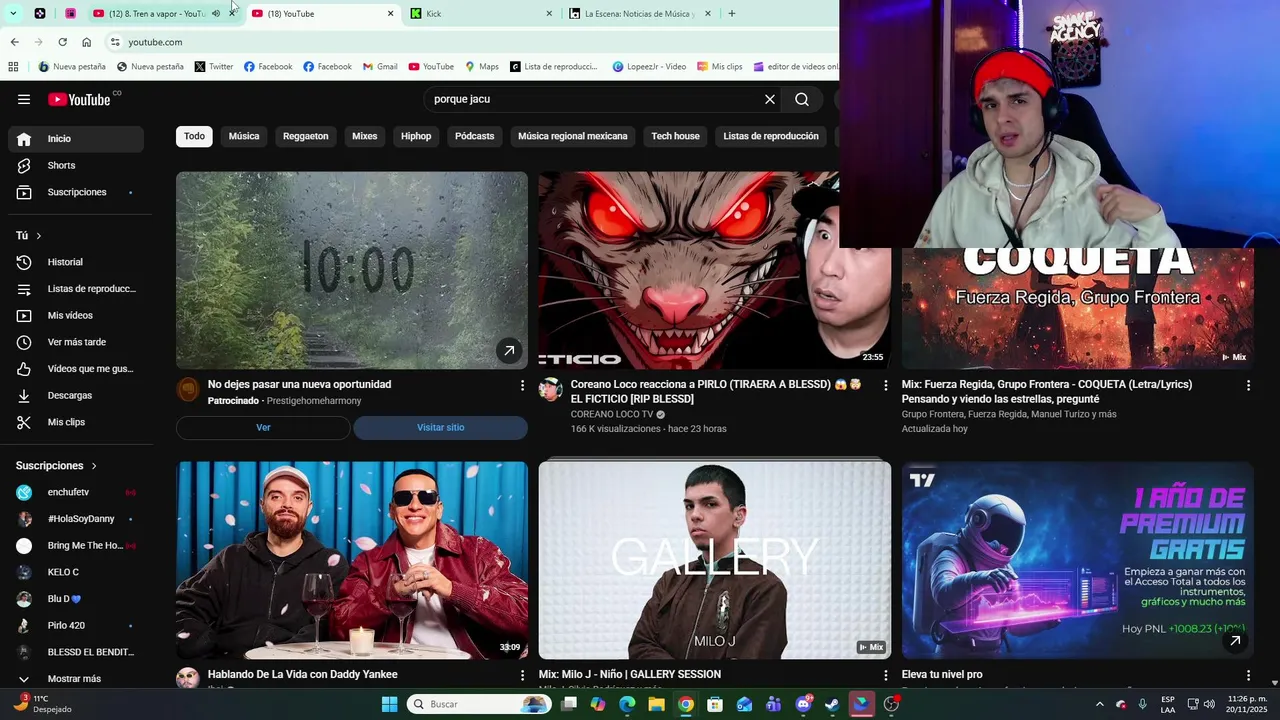Screen dimensions: 1280x720
Task: Open the tab search dropdown arrow
Action: point(12,14)
